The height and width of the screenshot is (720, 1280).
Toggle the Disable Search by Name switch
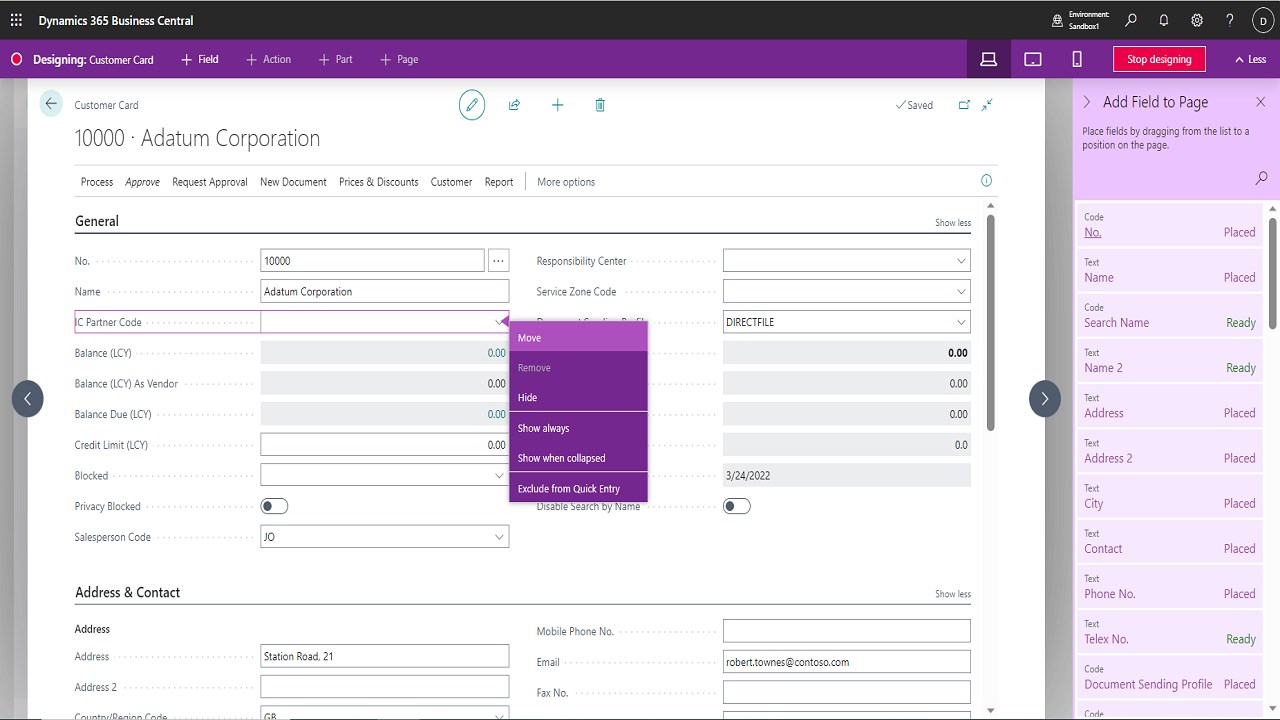[737, 506]
